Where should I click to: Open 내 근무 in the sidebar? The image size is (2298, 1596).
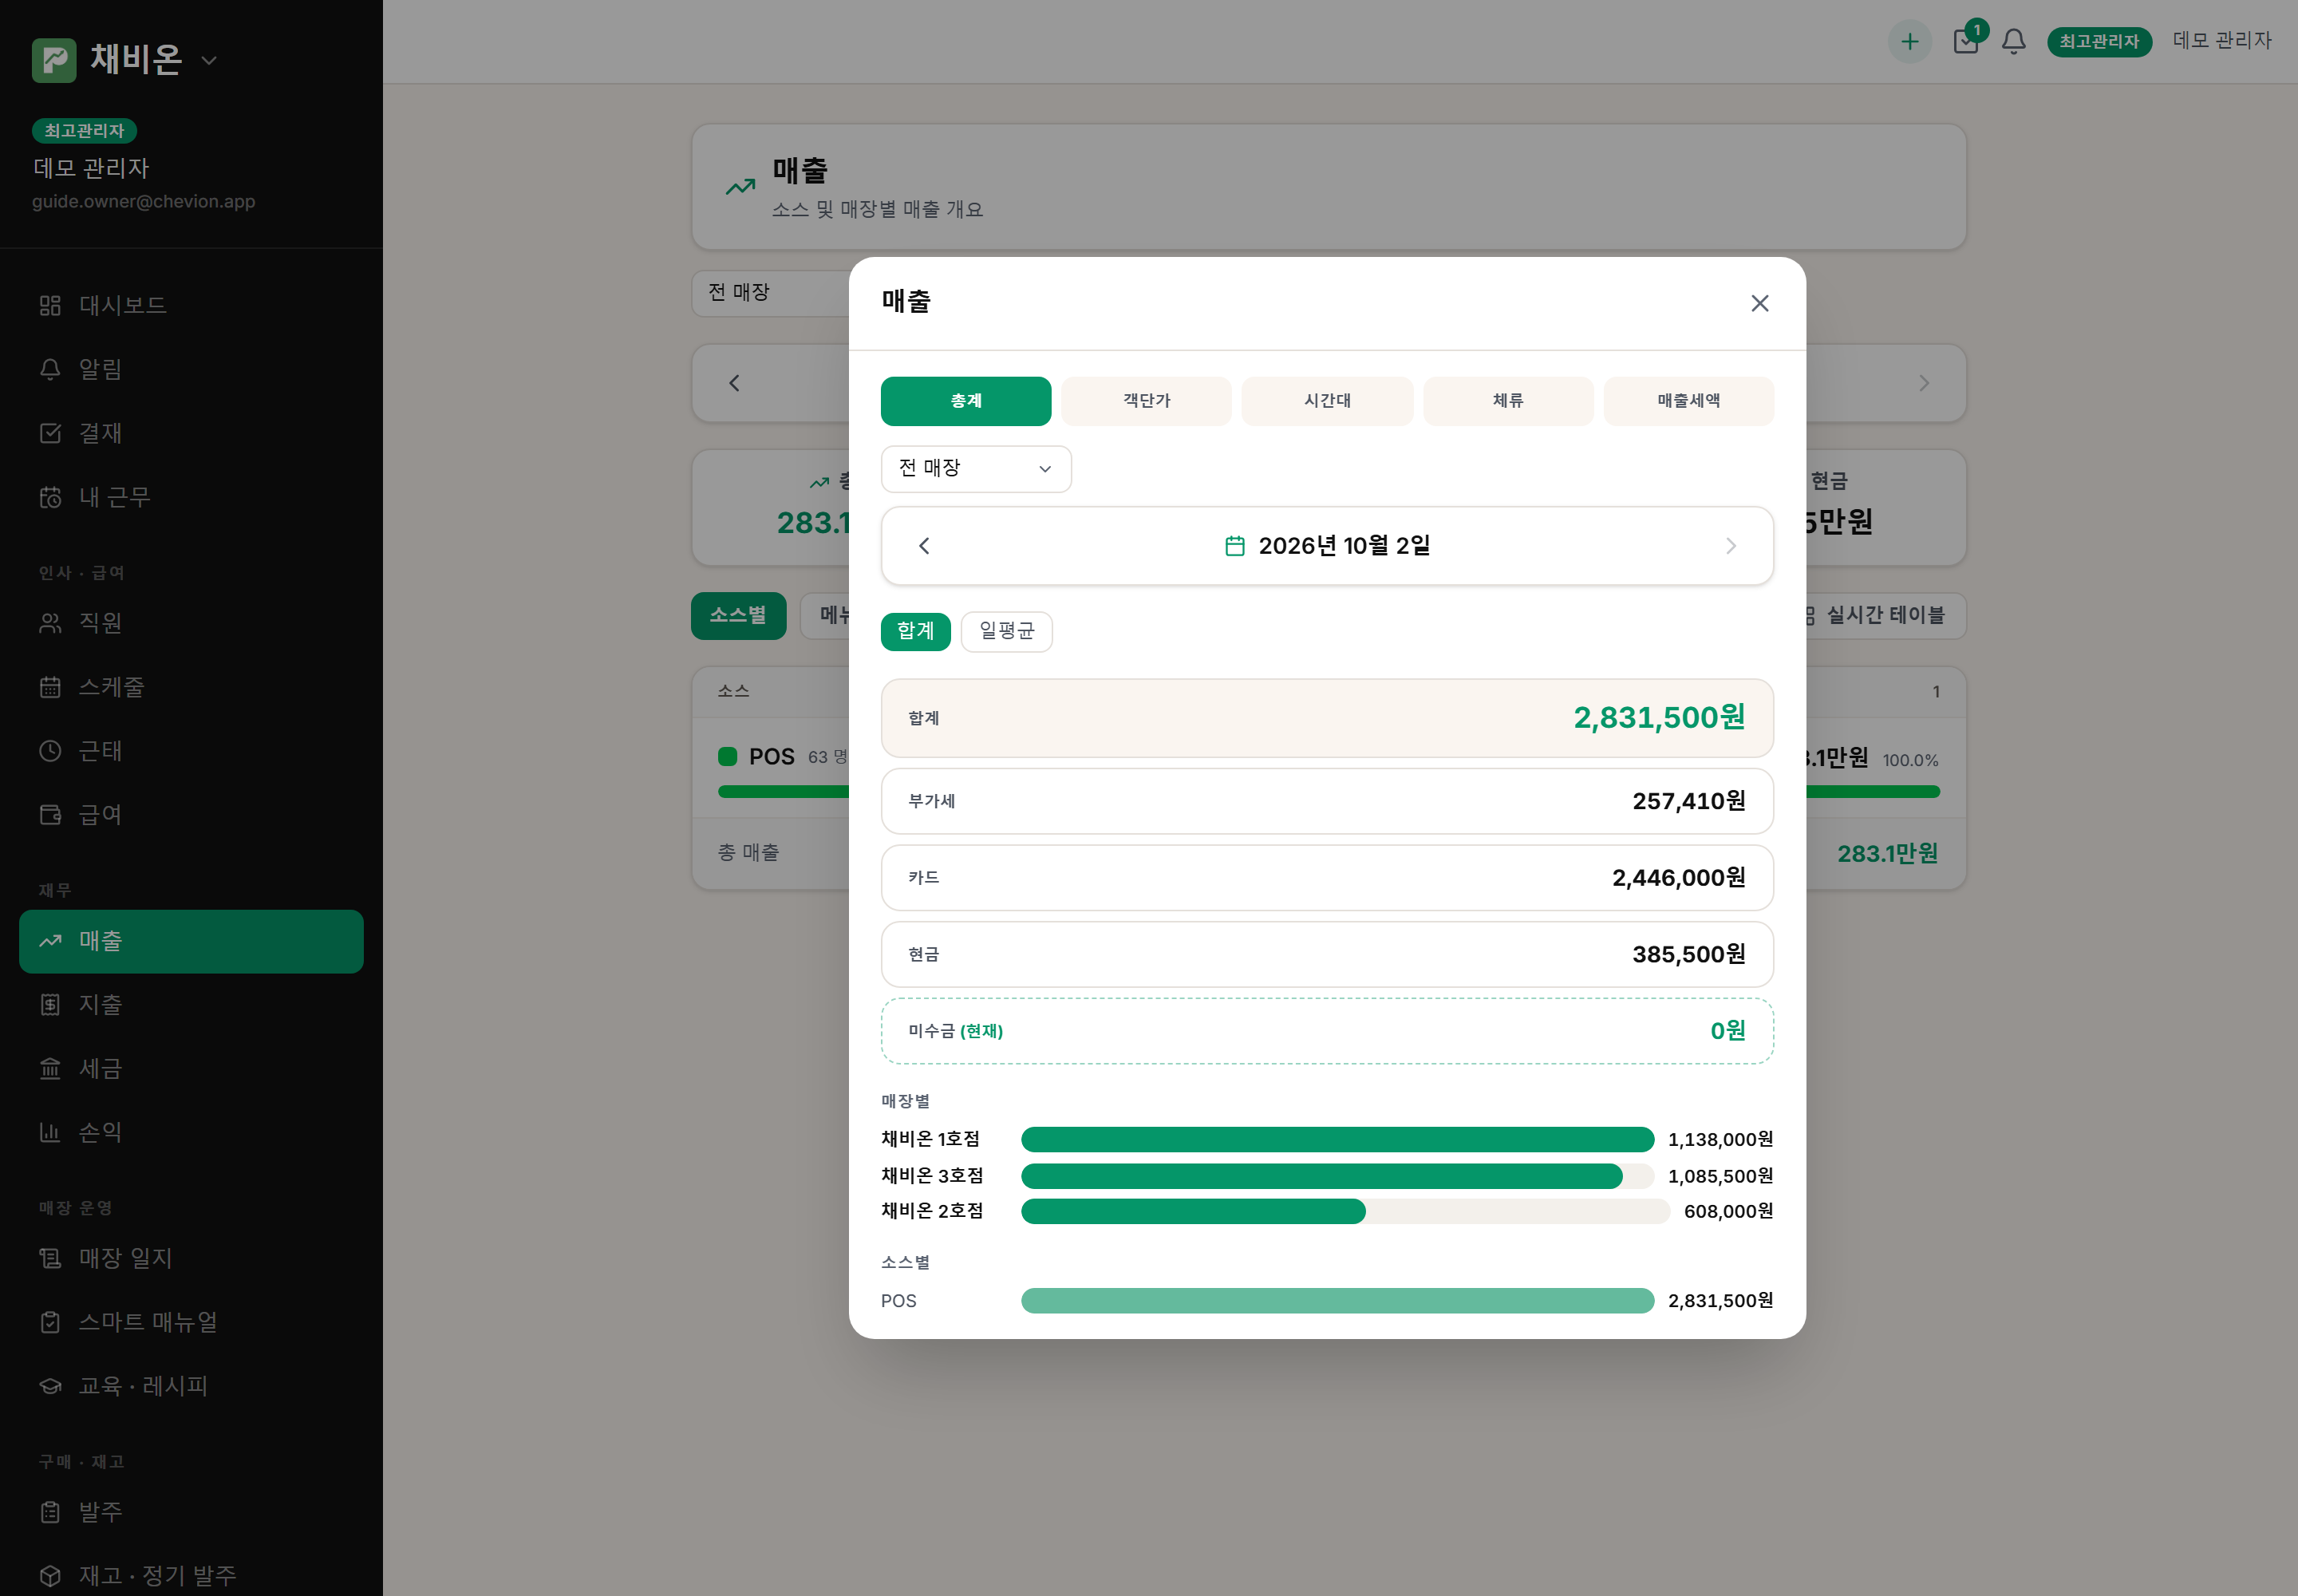[191, 497]
